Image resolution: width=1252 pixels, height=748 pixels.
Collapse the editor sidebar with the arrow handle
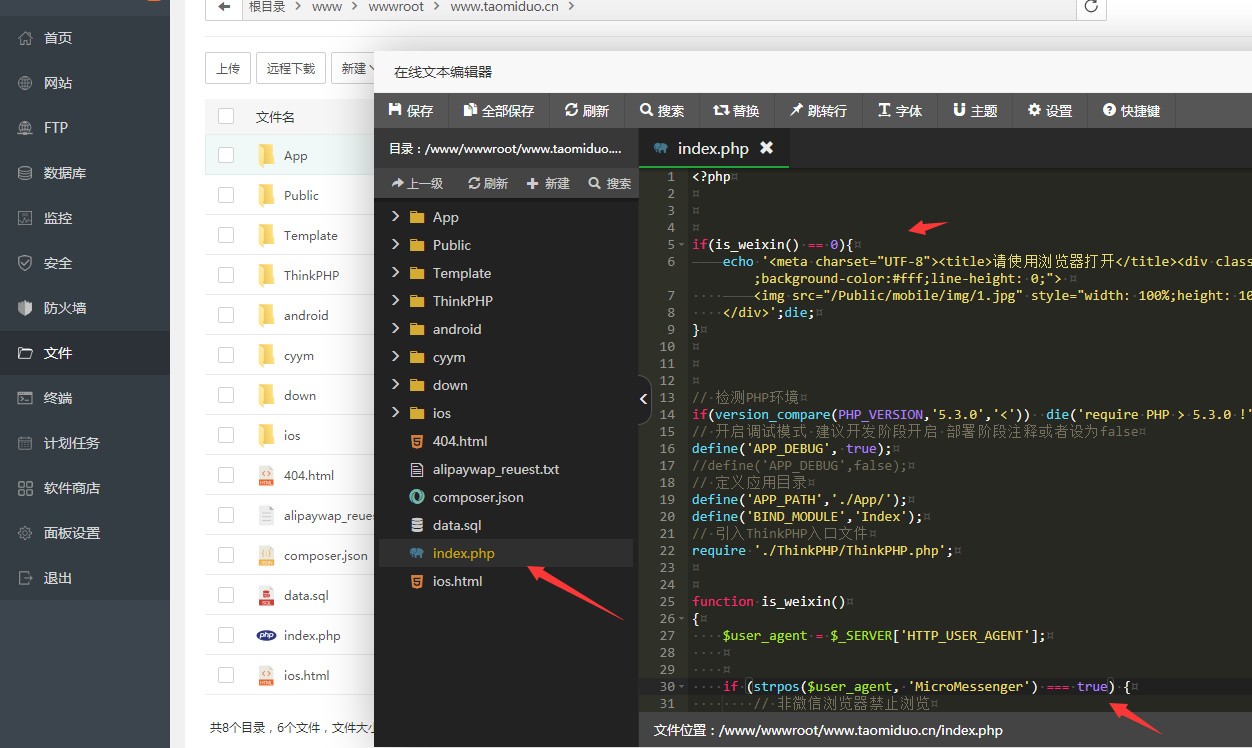(x=644, y=399)
